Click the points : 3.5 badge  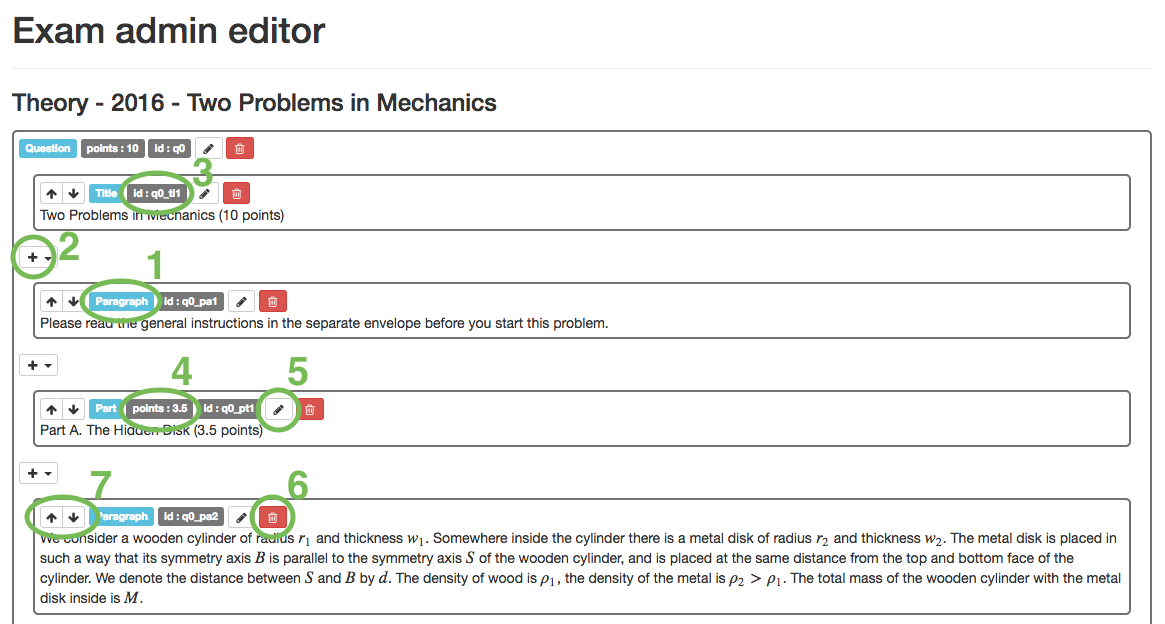[x=159, y=409]
